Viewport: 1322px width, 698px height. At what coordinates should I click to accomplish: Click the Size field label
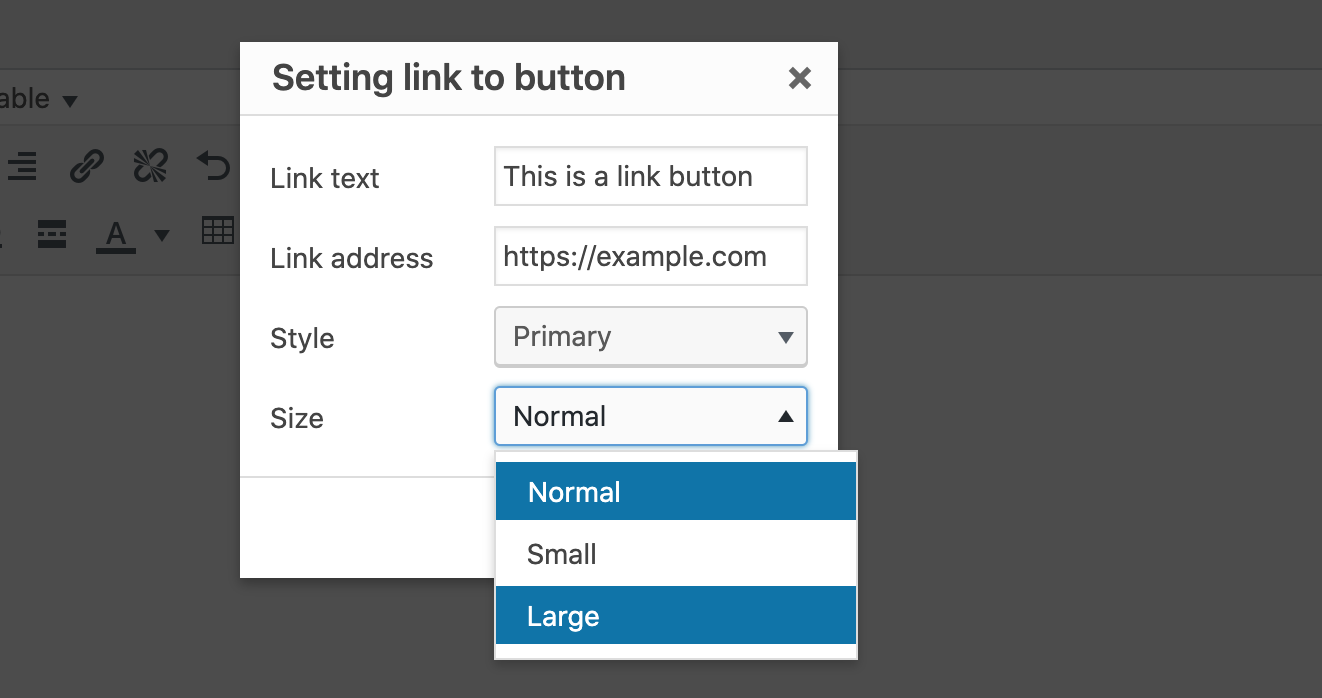(x=297, y=418)
